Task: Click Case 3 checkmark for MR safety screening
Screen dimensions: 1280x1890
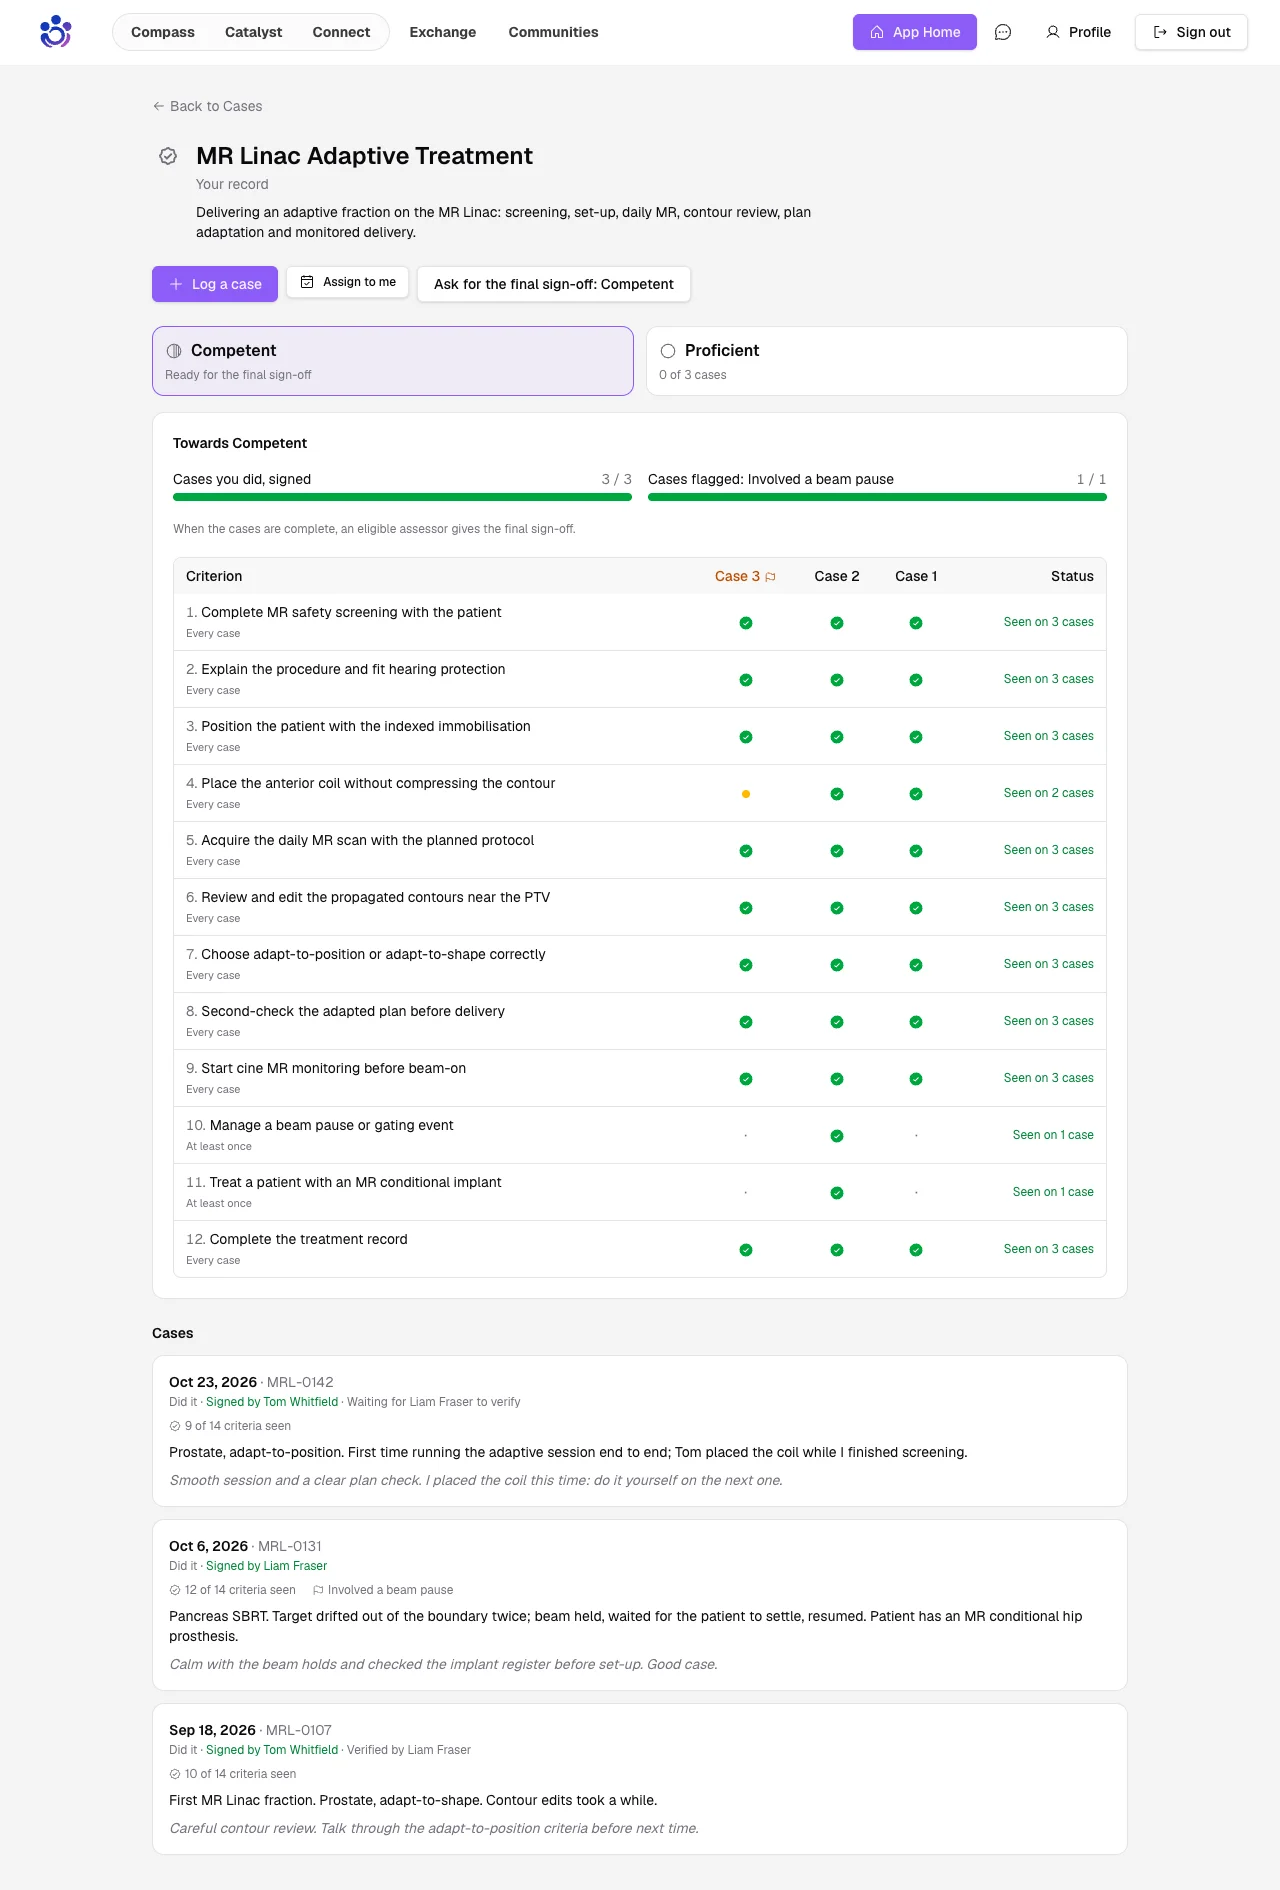Action: point(746,623)
